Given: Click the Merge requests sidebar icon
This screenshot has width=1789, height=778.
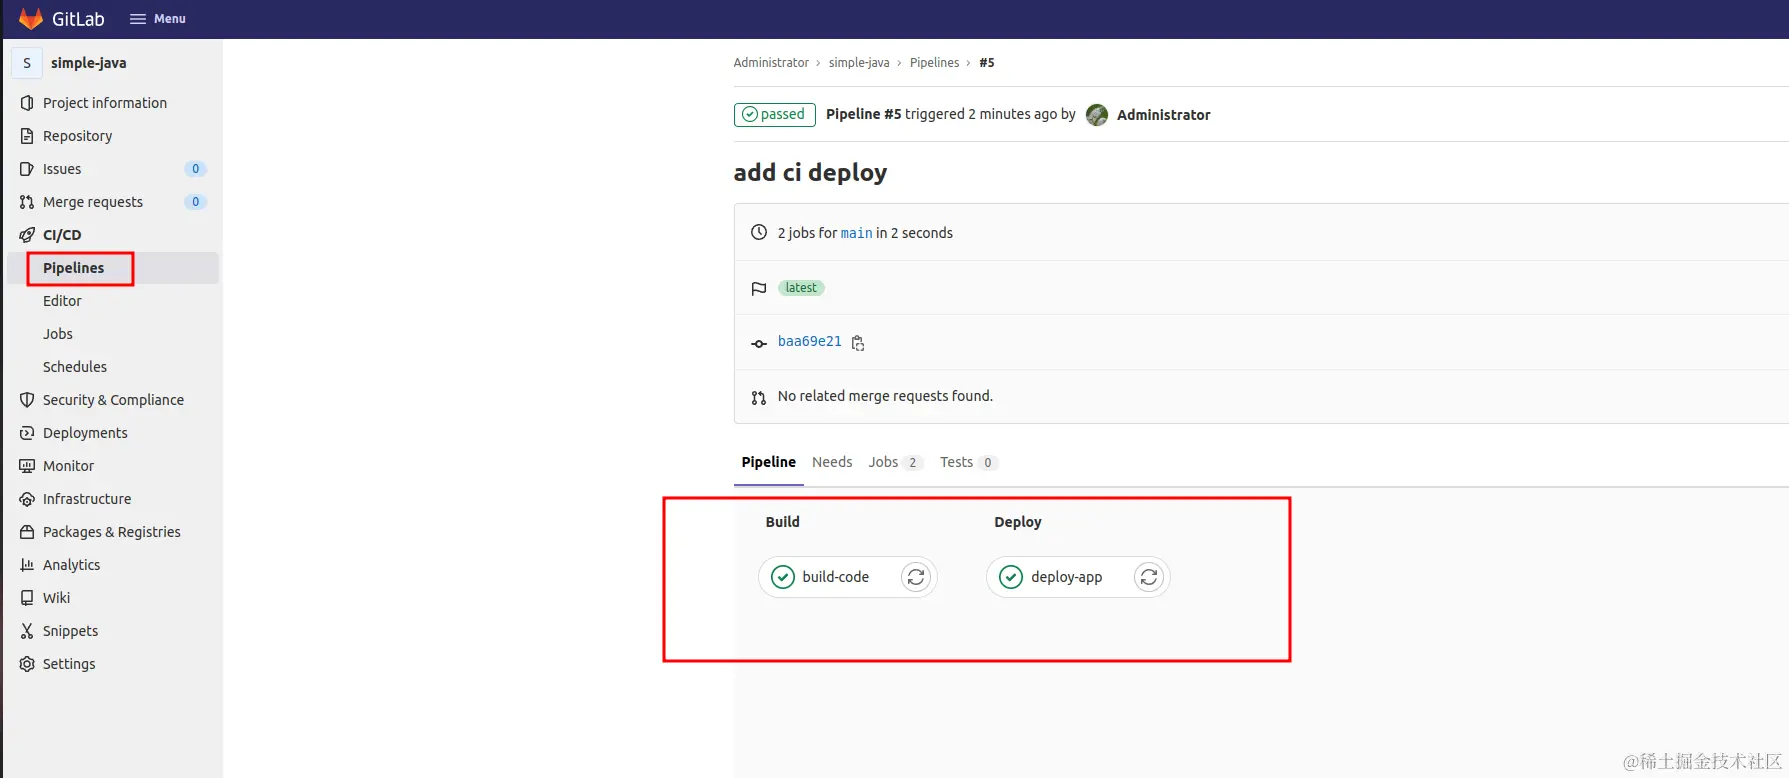Looking at the screenshot, I should [x=27, y=202].
